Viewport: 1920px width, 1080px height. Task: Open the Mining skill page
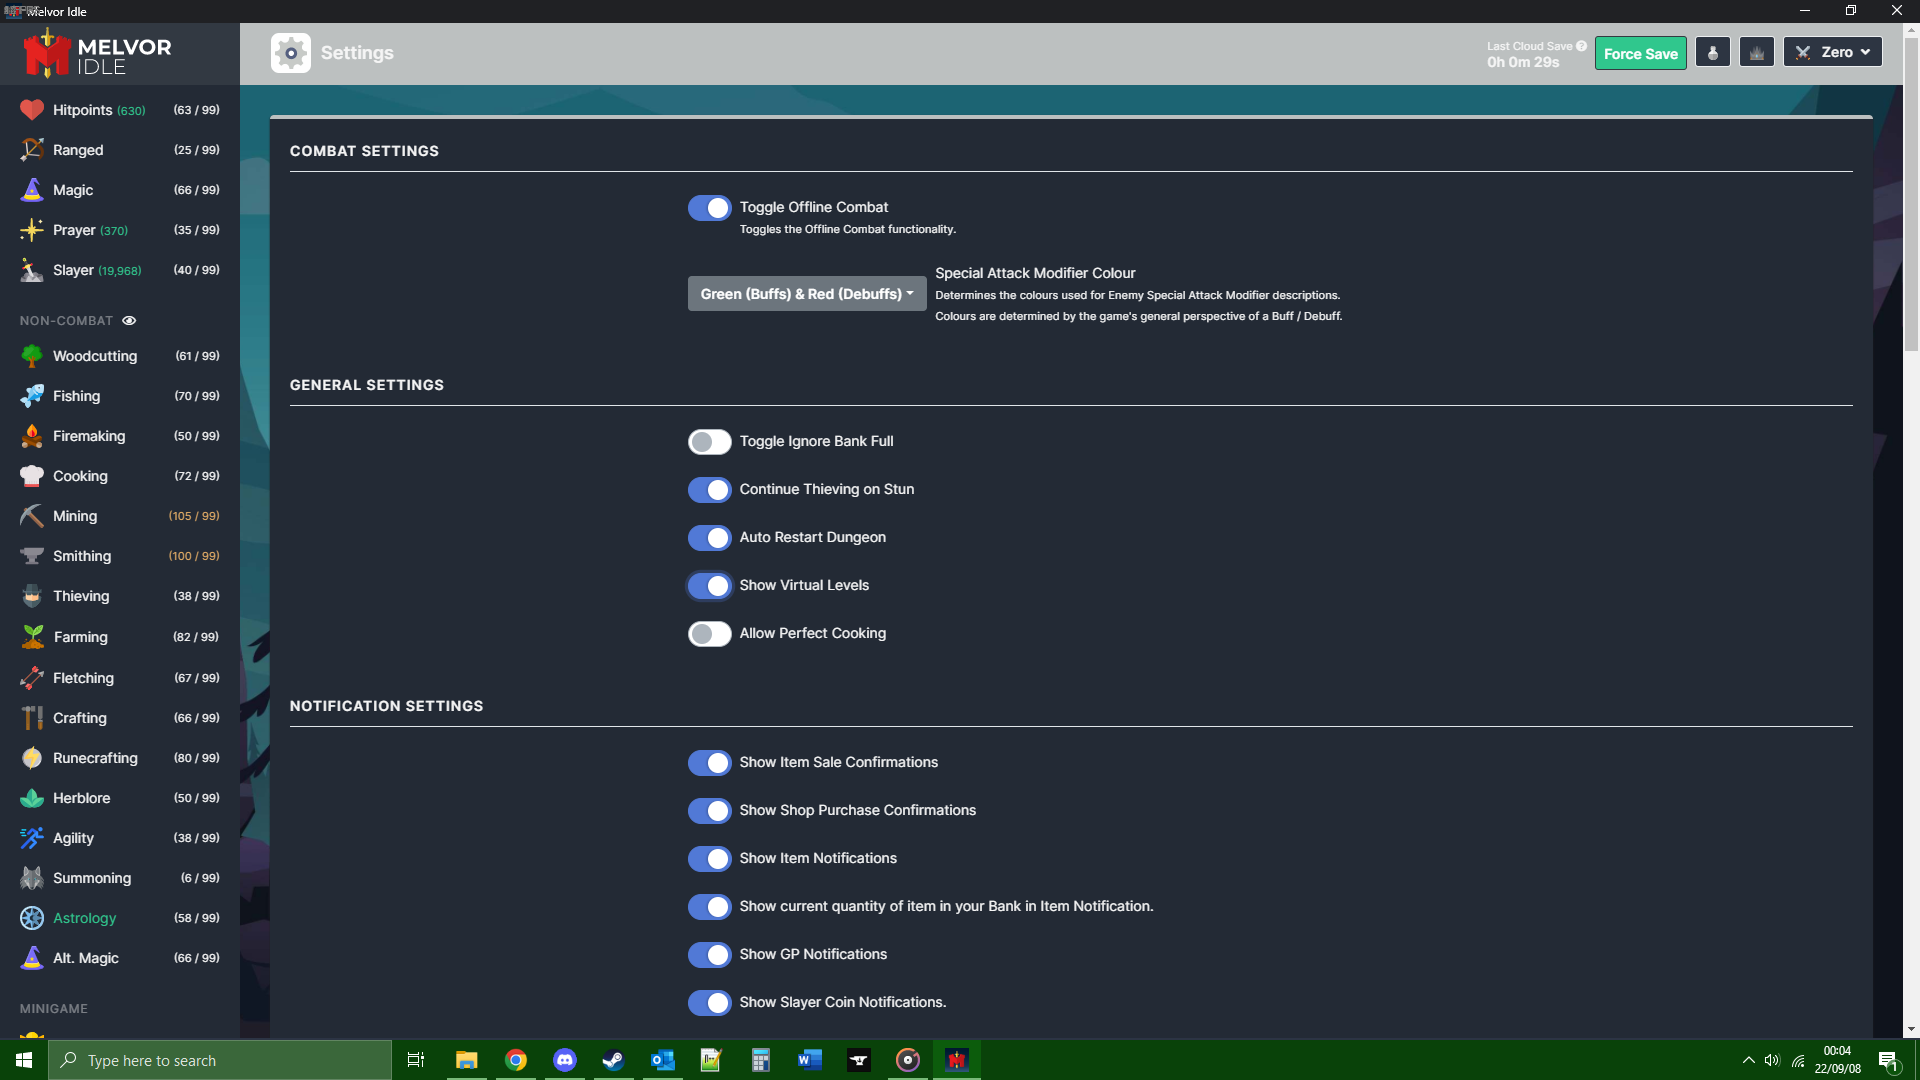point(75,516)
